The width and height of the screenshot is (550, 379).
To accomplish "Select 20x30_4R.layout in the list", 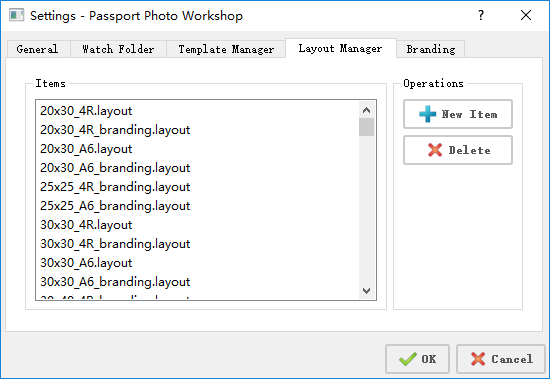I will [x=86, y=111].
